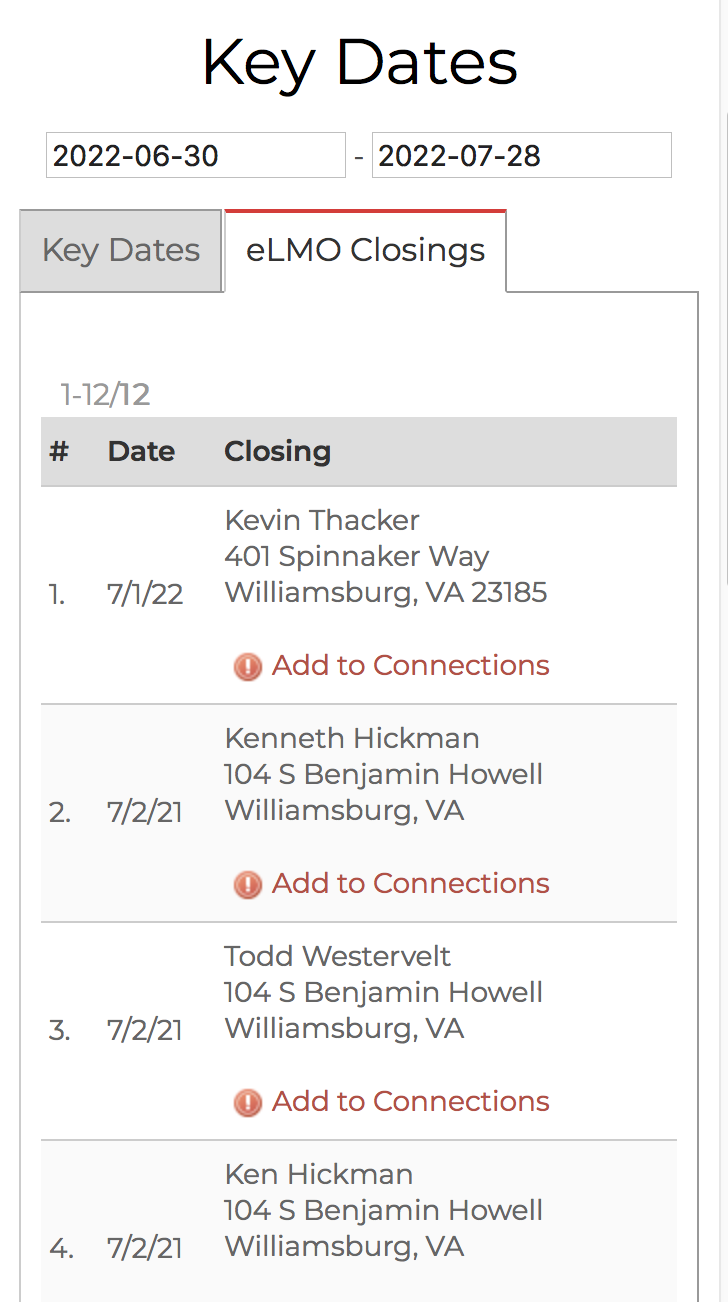Add Kevin Thacker to Connections
The height and width of the screenshot is (1302, 728).
(x=410, y=666)
